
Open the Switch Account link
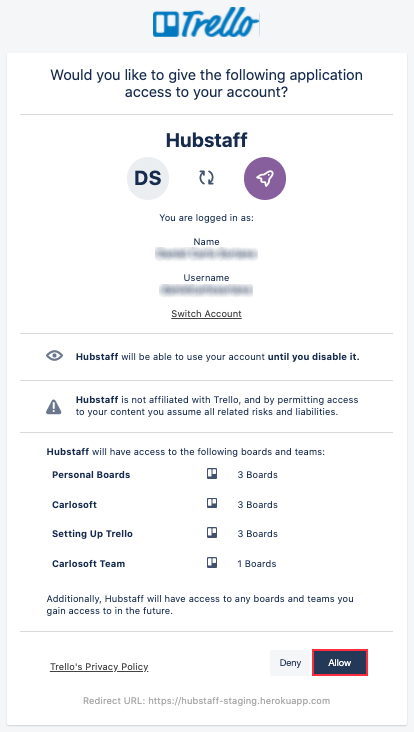[206, 314]
